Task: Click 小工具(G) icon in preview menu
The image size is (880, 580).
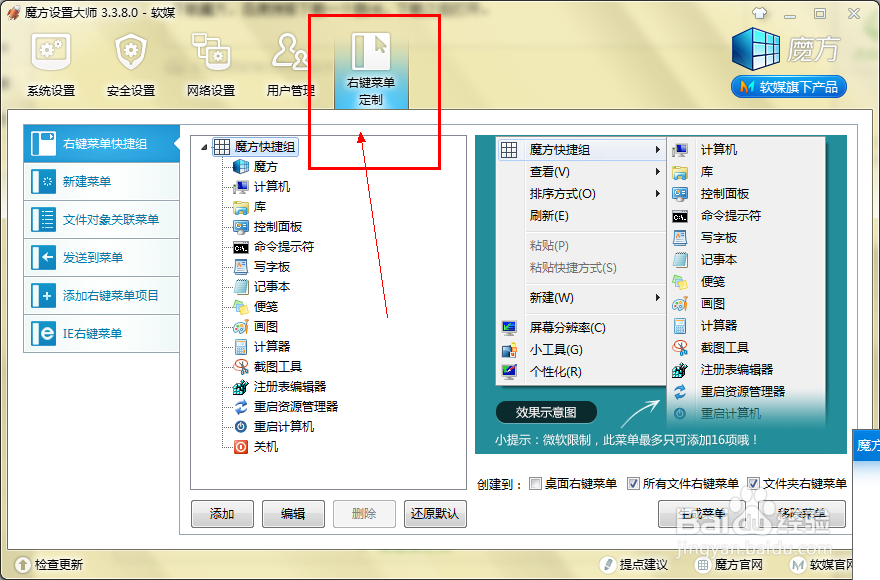Action: 509,350
